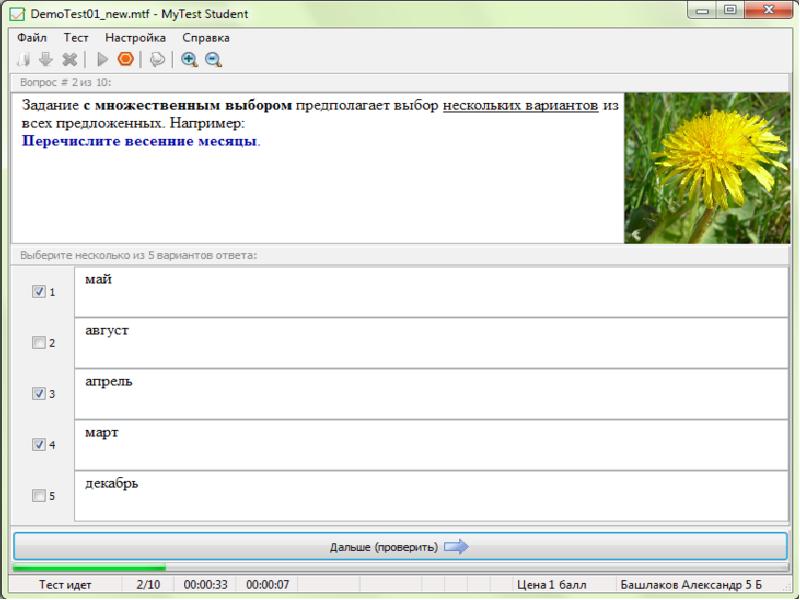Screen dimensions: 800x600
Task: Click the gray down arrow toolbar icon
Action: coord(46,59)
